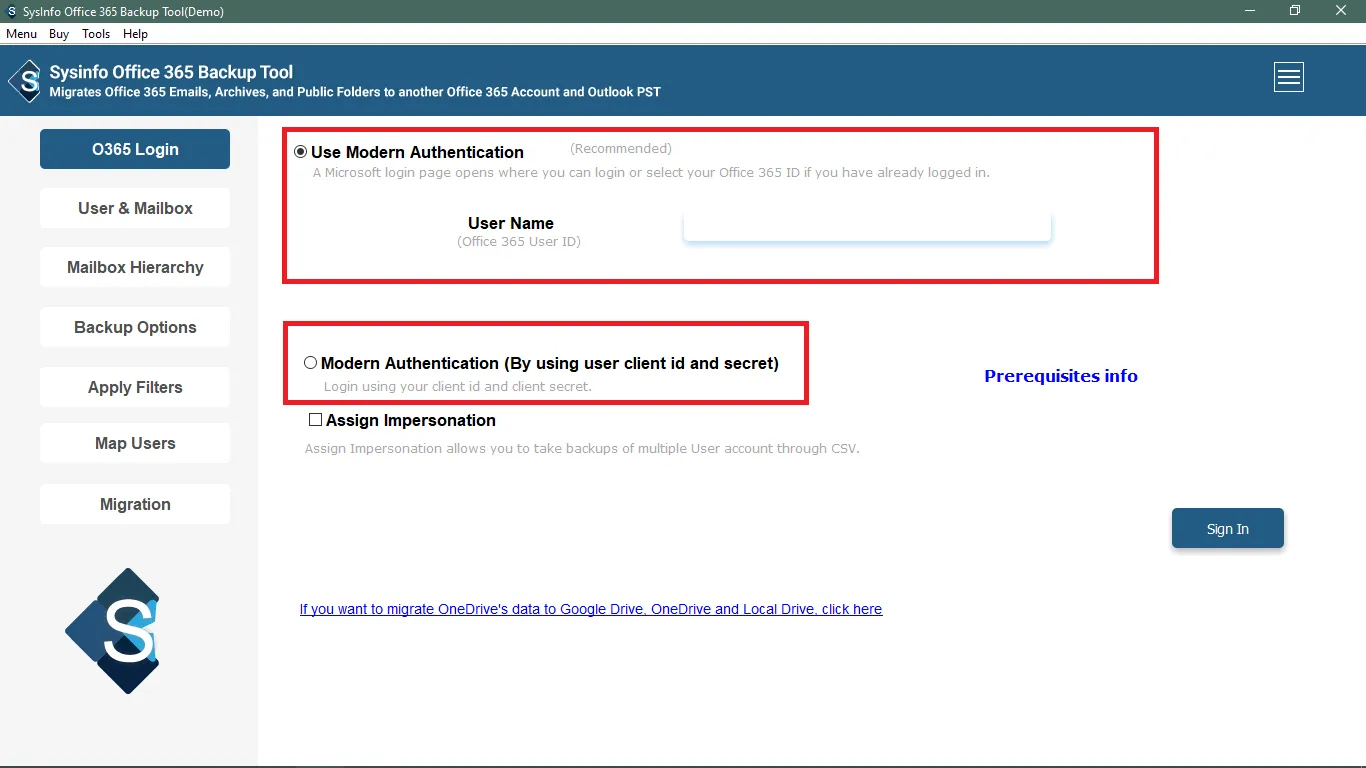Go to the User & Mailbox step
This screenshot has height=768, width=1366.
tap(135, 208)
